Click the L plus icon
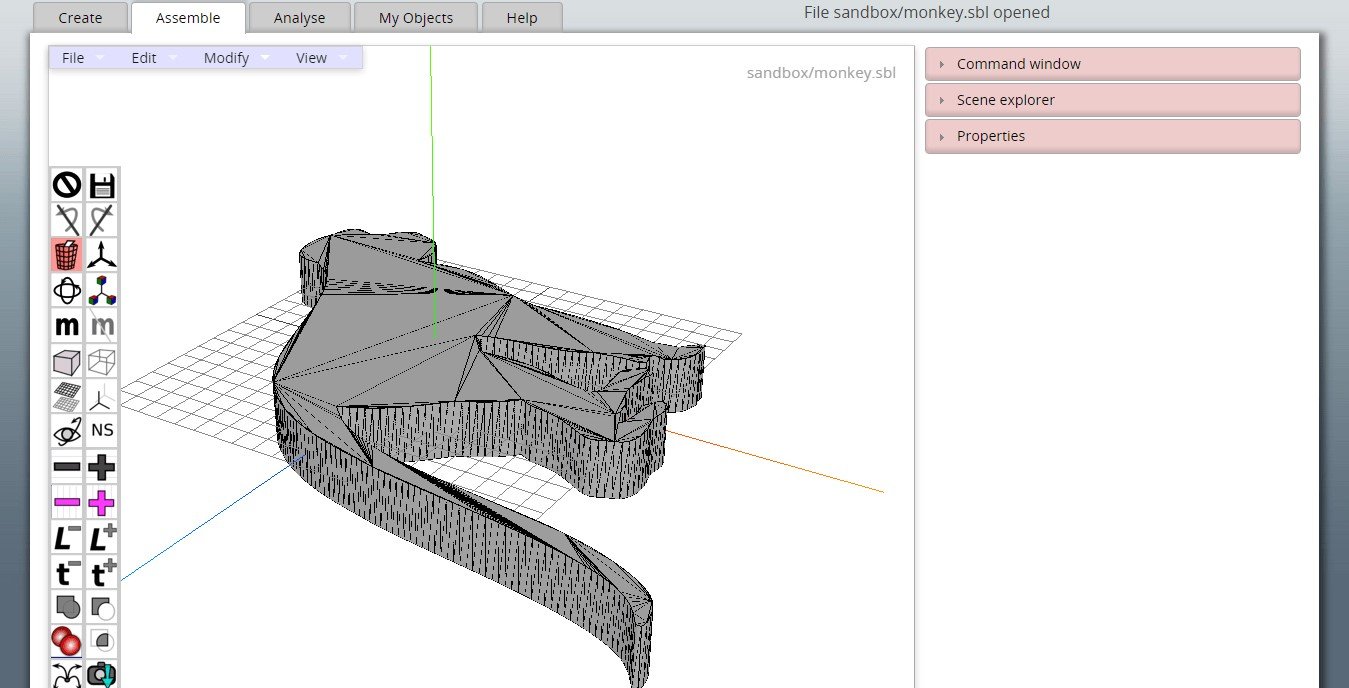 point(102,538)
